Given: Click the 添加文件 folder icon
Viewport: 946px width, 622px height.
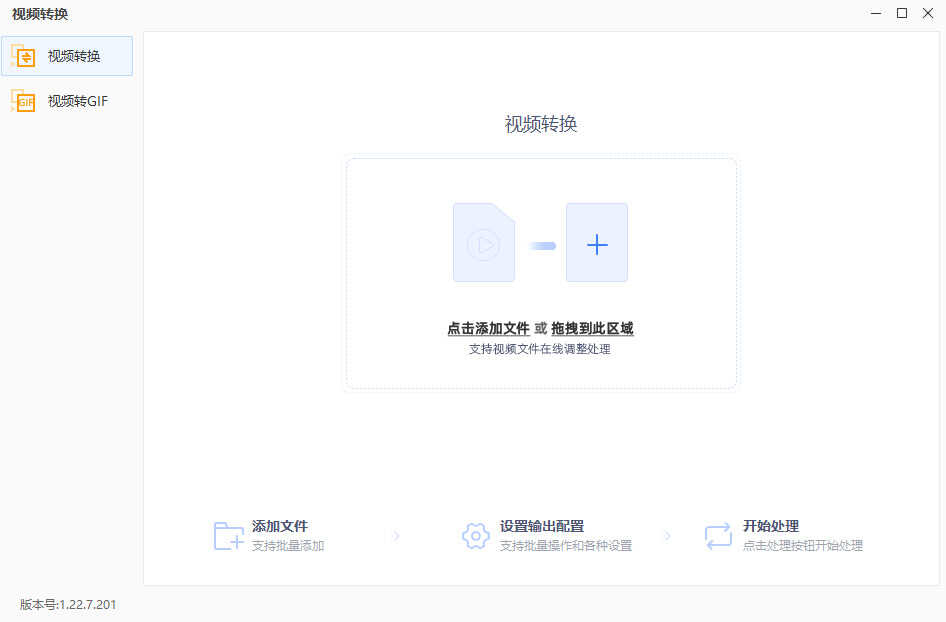Looking at the screenshot, I should pos(229,536).
